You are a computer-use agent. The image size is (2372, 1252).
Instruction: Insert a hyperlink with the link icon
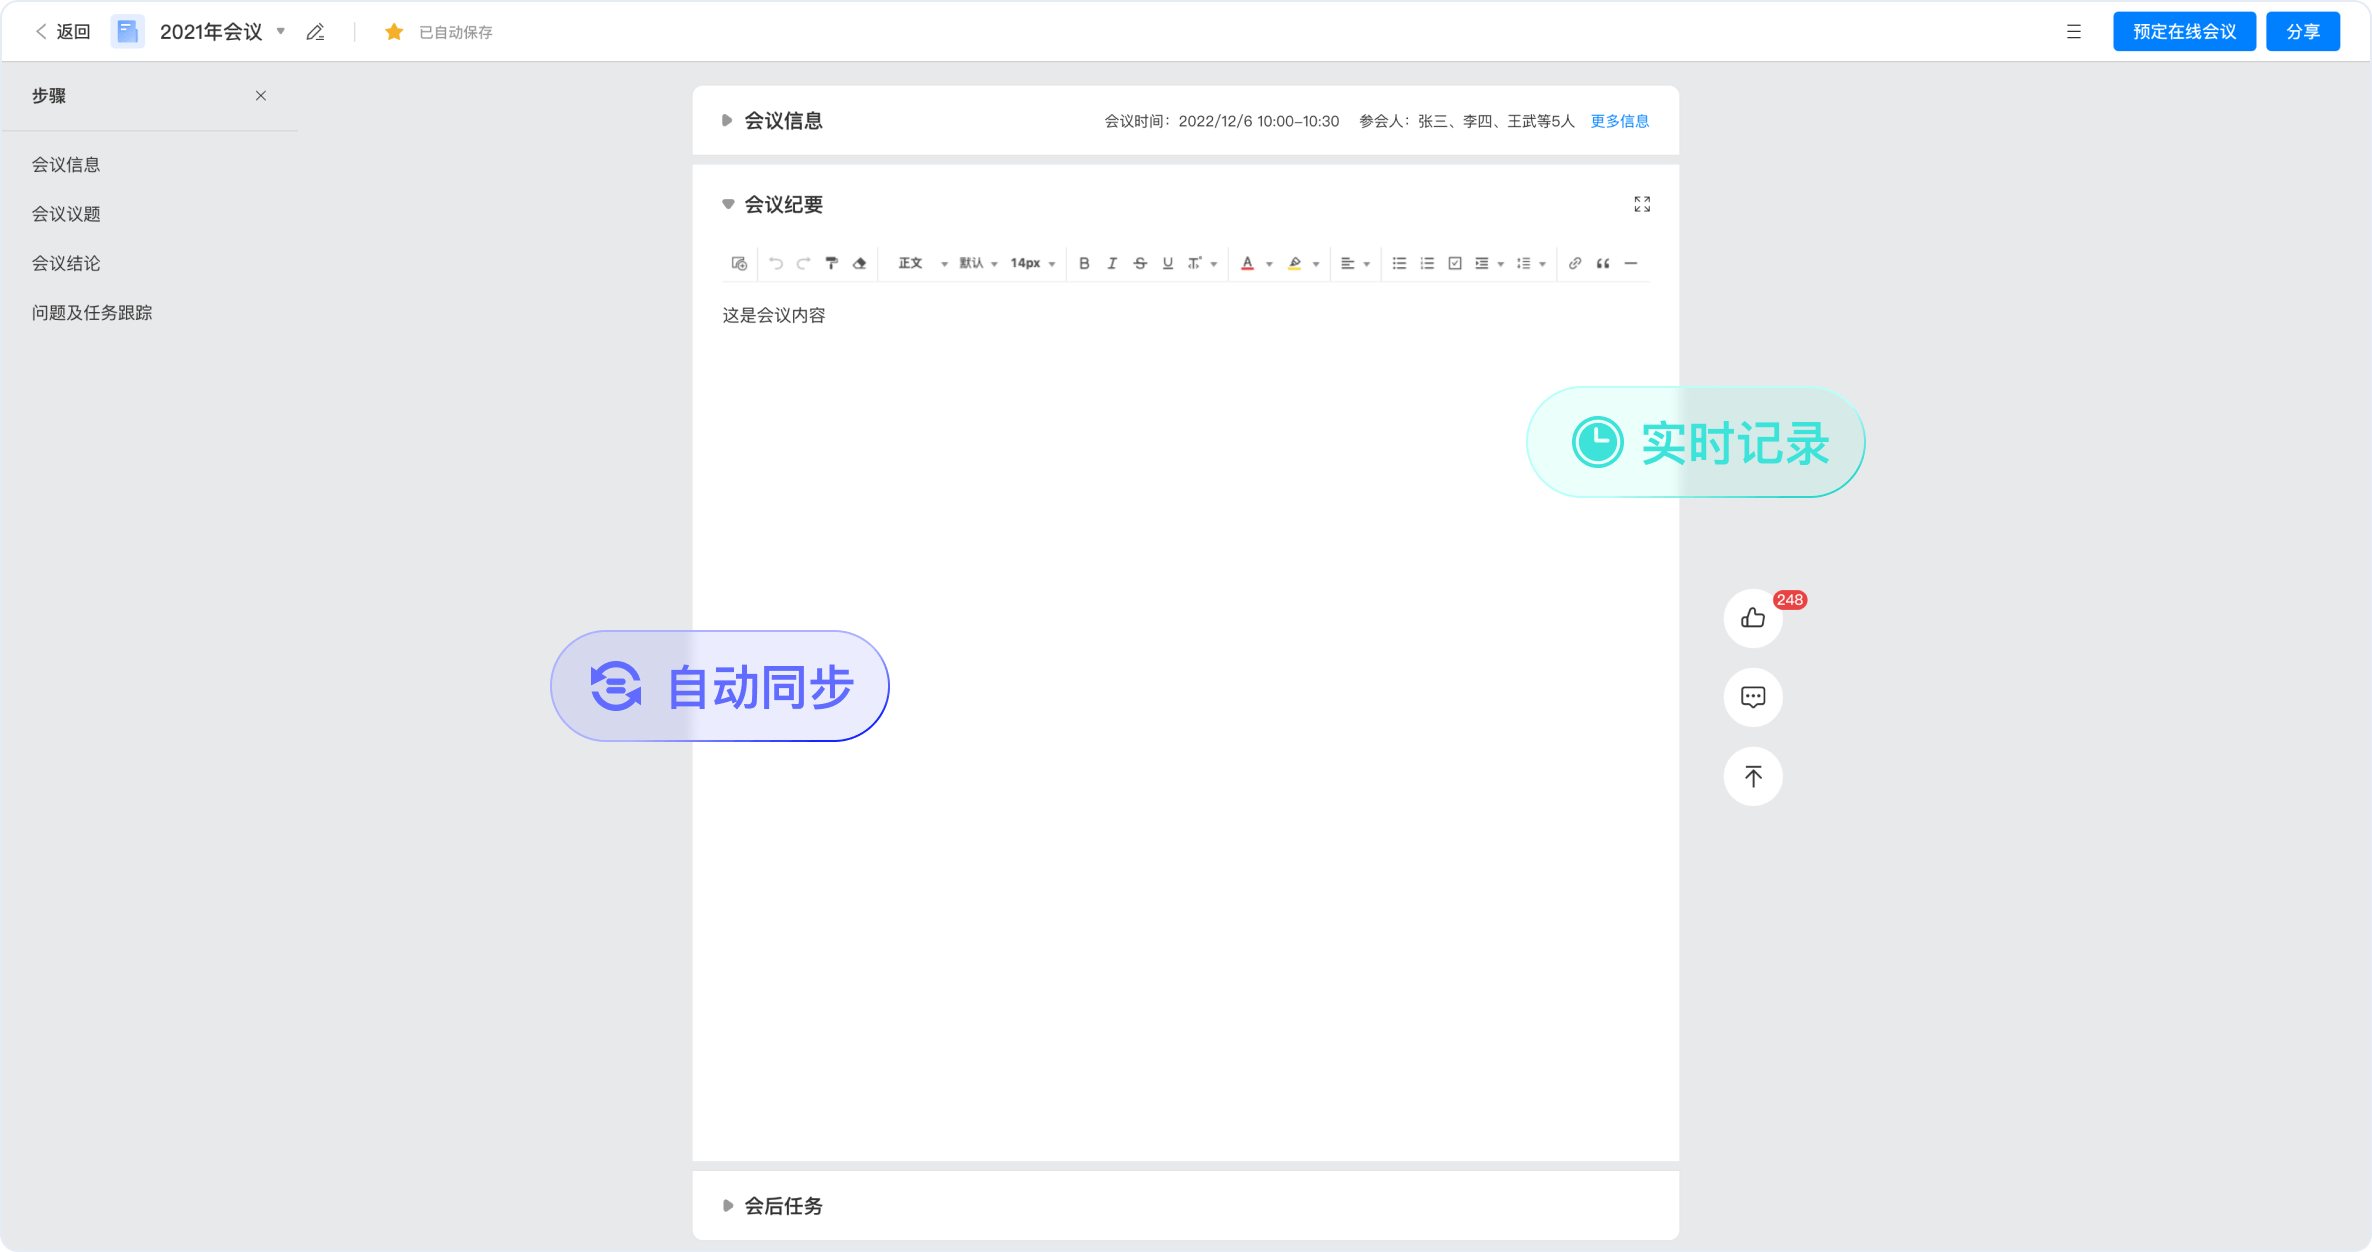click(x=1575, y=263)
